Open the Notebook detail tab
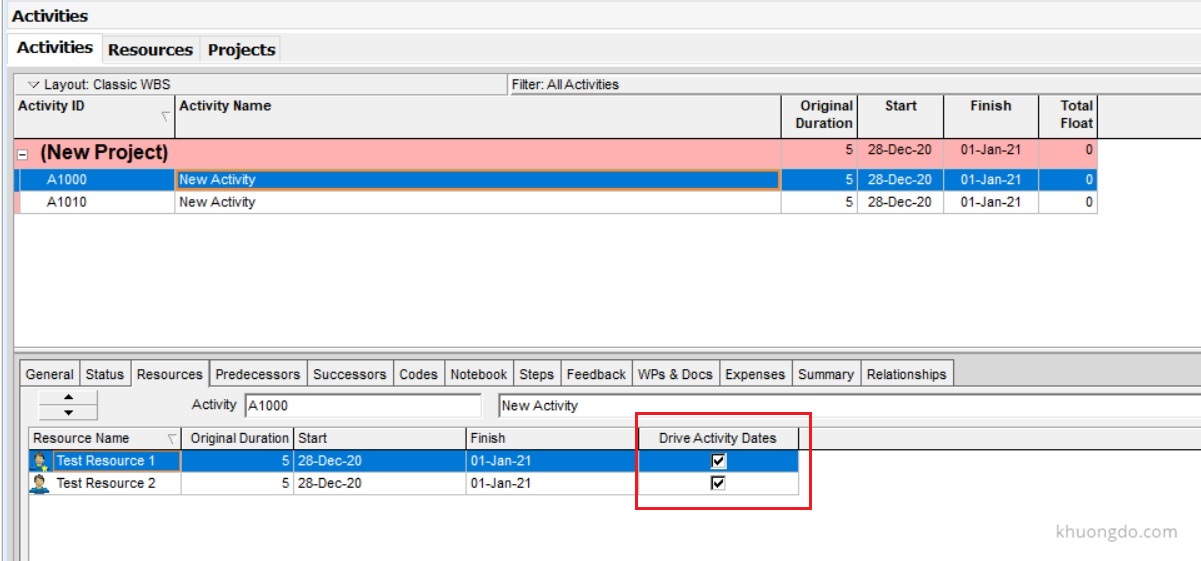This screenshot has width=1201, height=561. tap(478, 374)
